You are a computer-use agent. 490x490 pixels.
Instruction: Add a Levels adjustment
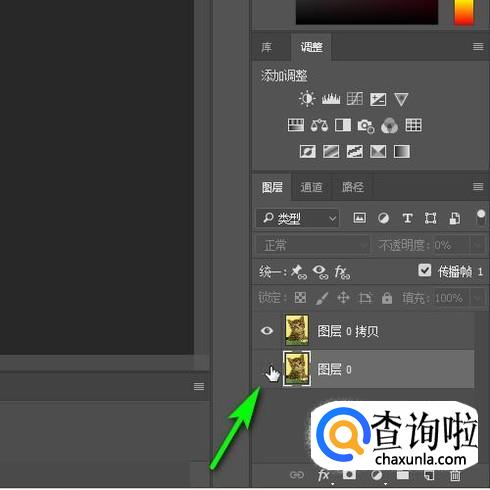[x=331, y=99]
